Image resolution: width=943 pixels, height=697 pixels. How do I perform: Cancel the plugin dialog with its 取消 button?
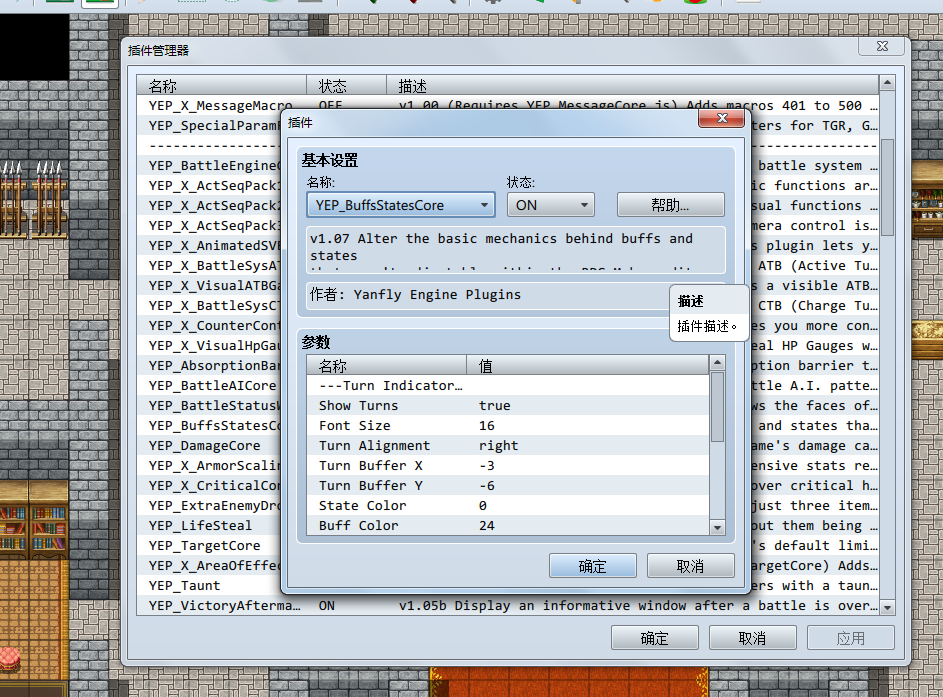(x=690, y=566)
